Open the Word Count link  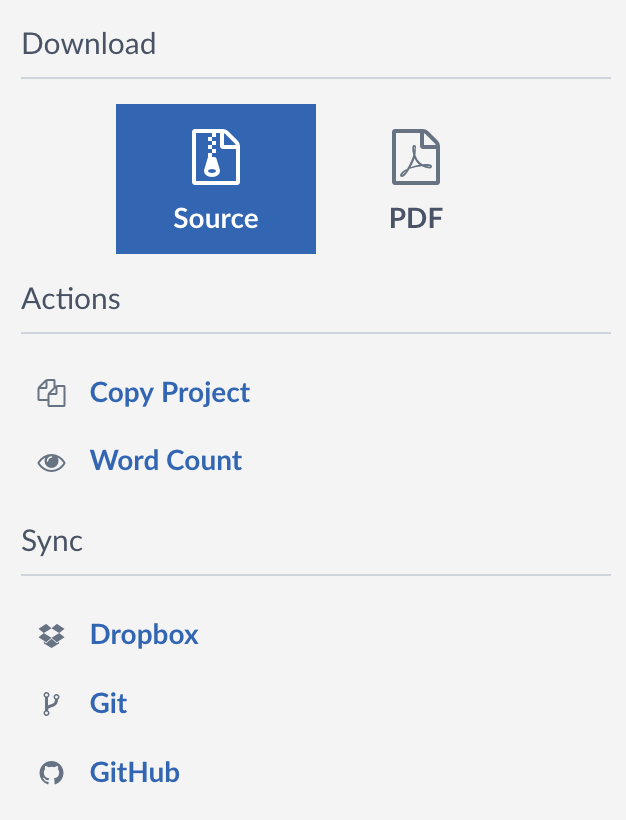pyautogui.click(x=166, y=460)
